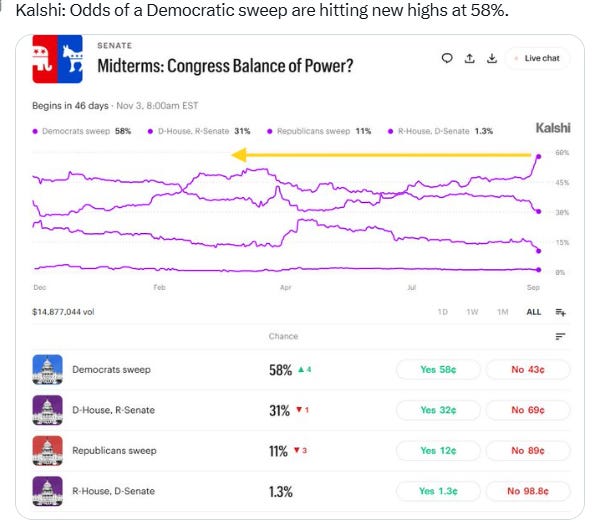The image size is (599, 522).
Task: Open the Live chat button
Action: [x=537, y=58]
